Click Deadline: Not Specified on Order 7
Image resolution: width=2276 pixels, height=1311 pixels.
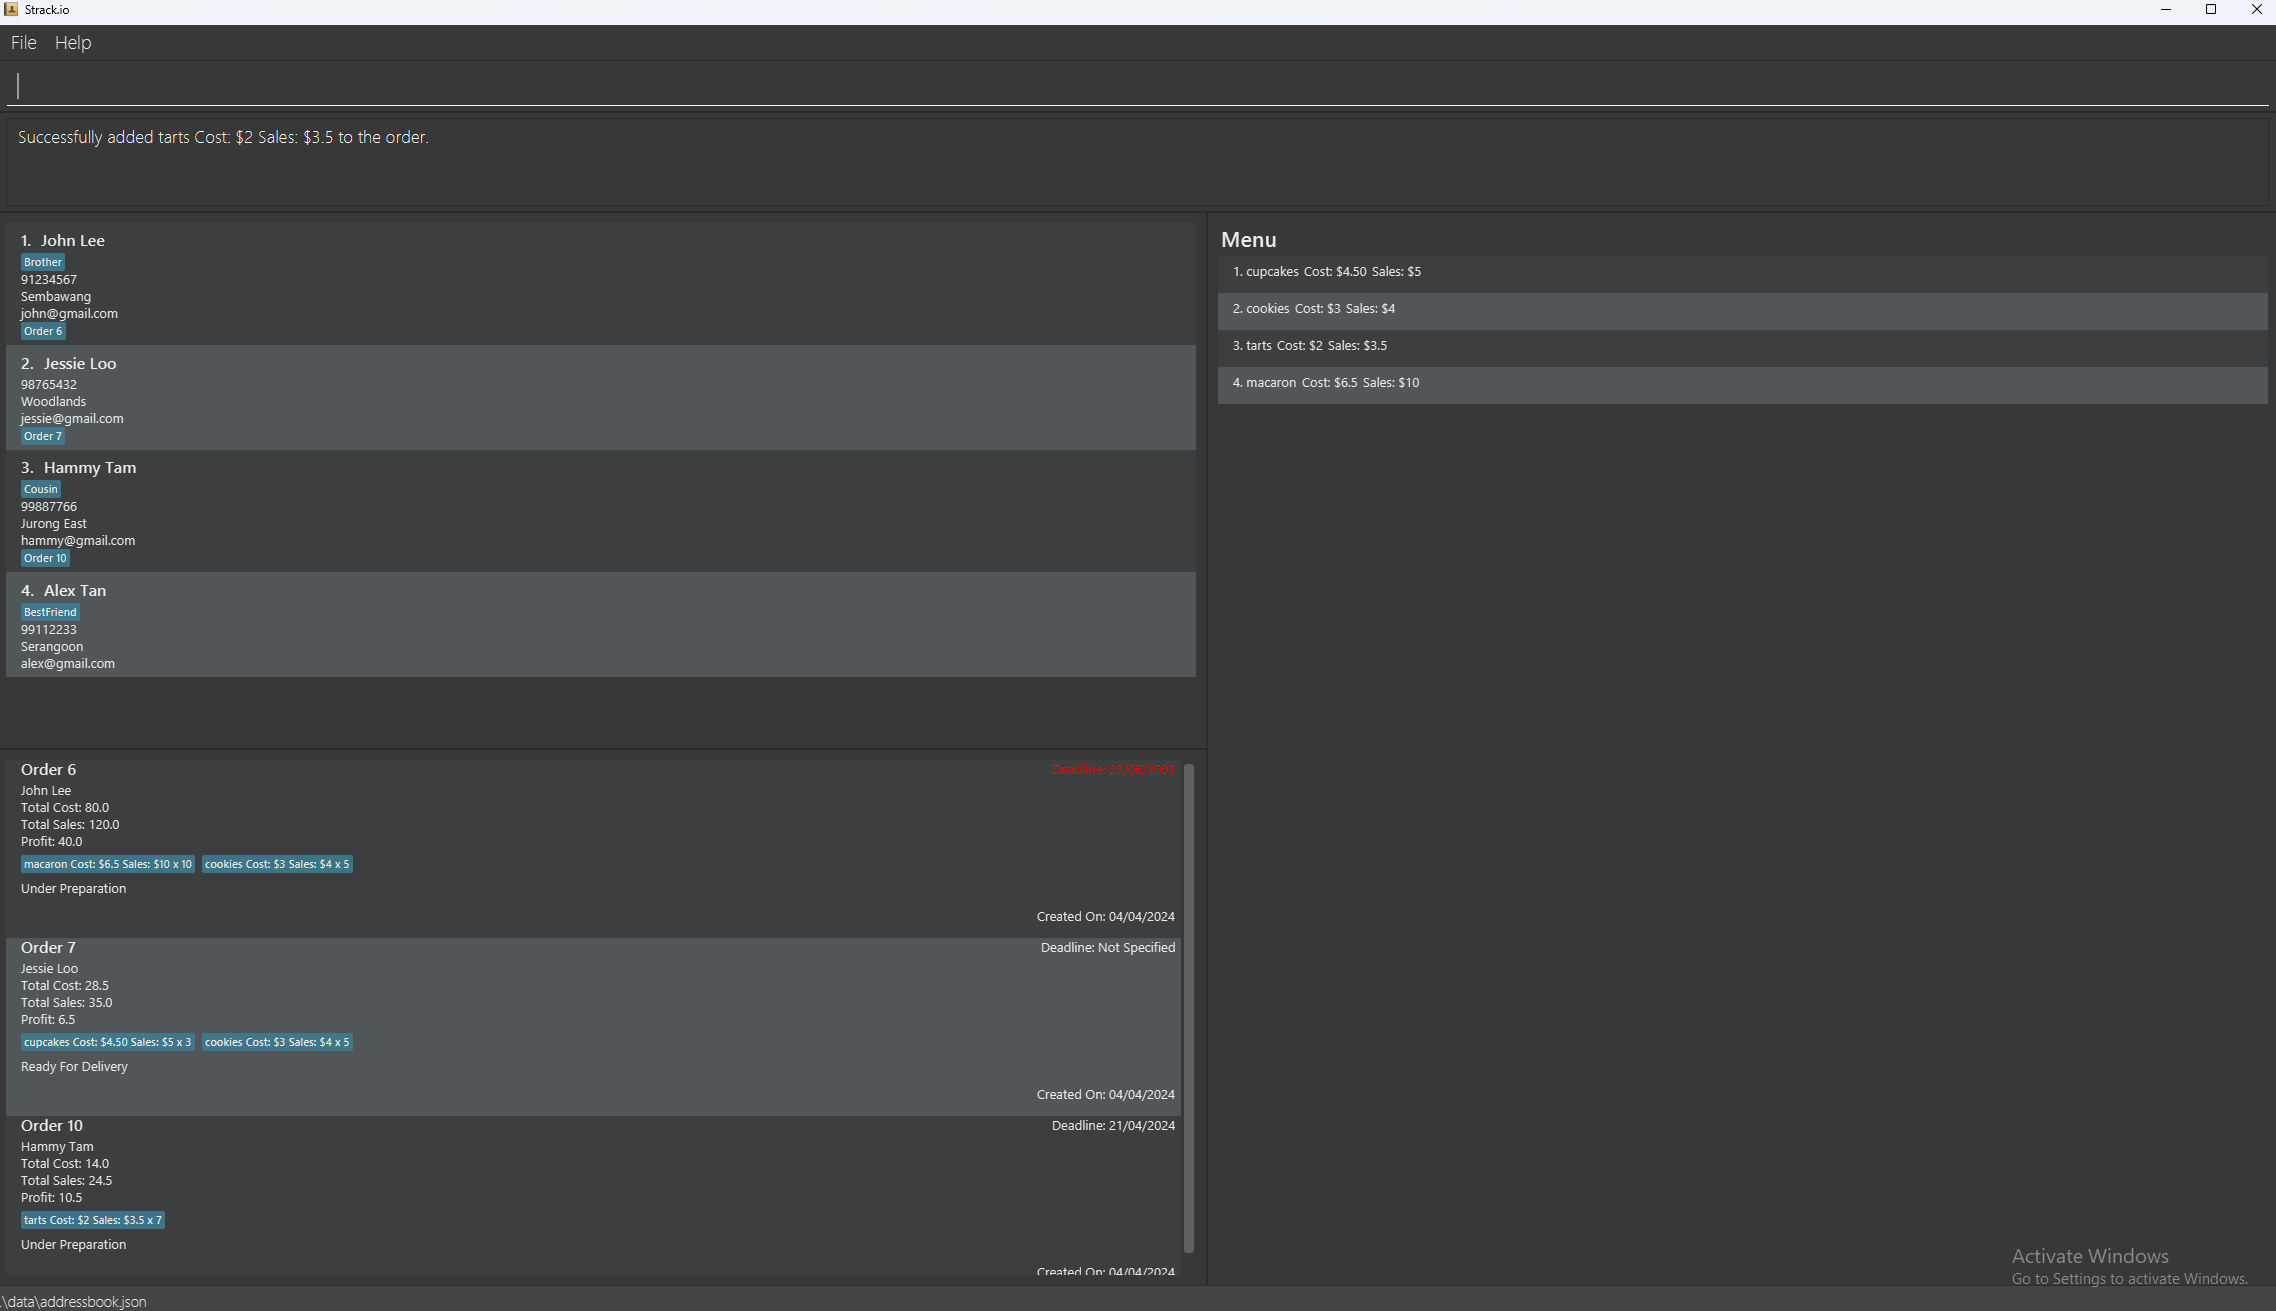point(1108,948)
